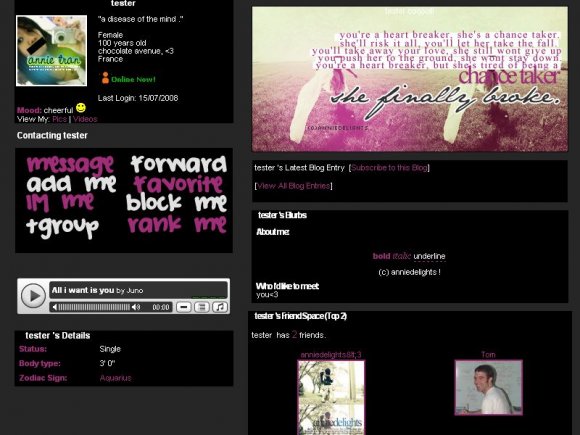Click the 'italic' sample text
The width and height of the screenshot is (580, 435).
(402, 256)
